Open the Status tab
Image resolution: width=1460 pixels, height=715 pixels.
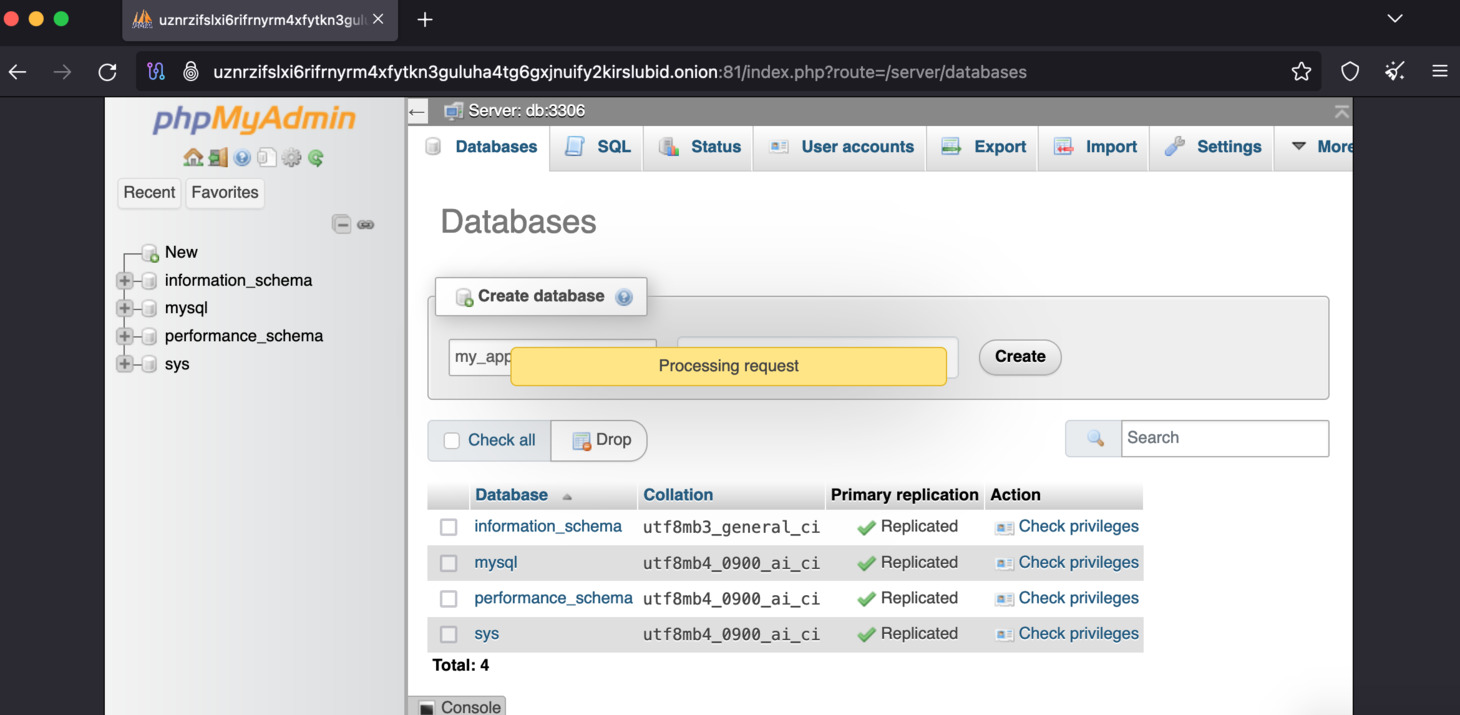[700, 147]
